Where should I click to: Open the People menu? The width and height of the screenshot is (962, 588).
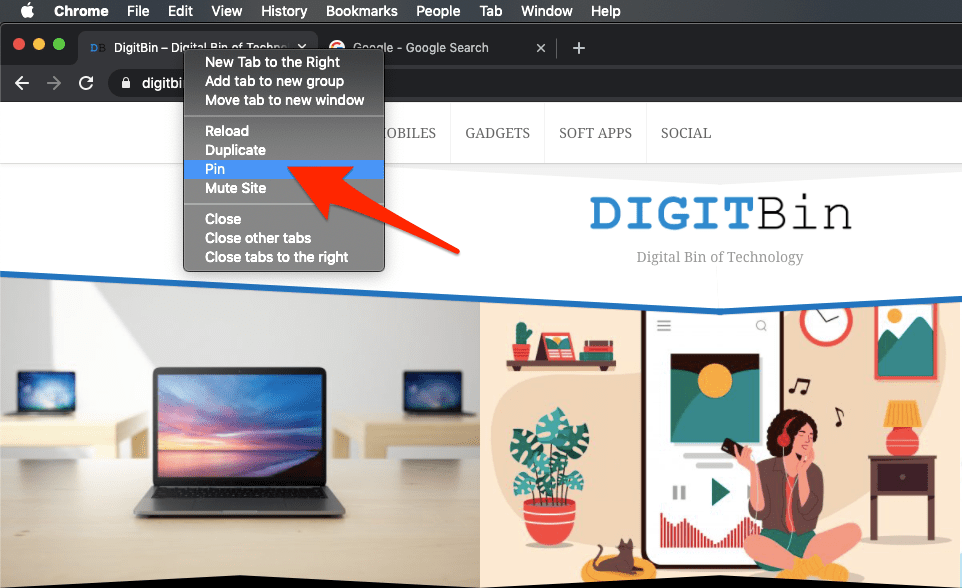[x=438, y=11]
